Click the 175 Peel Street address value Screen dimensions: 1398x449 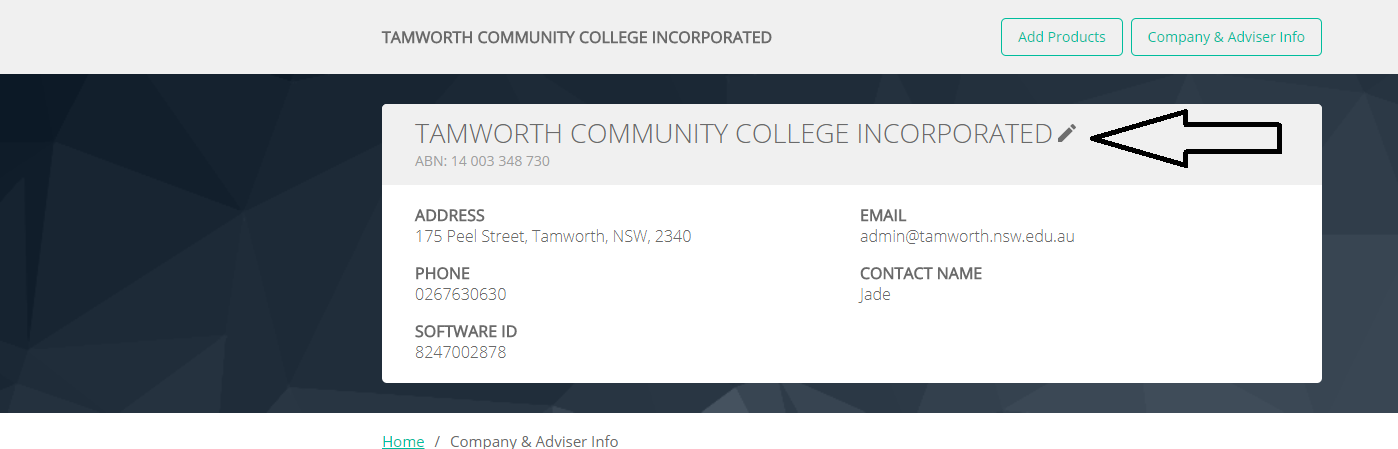click(x=553, y=237)
